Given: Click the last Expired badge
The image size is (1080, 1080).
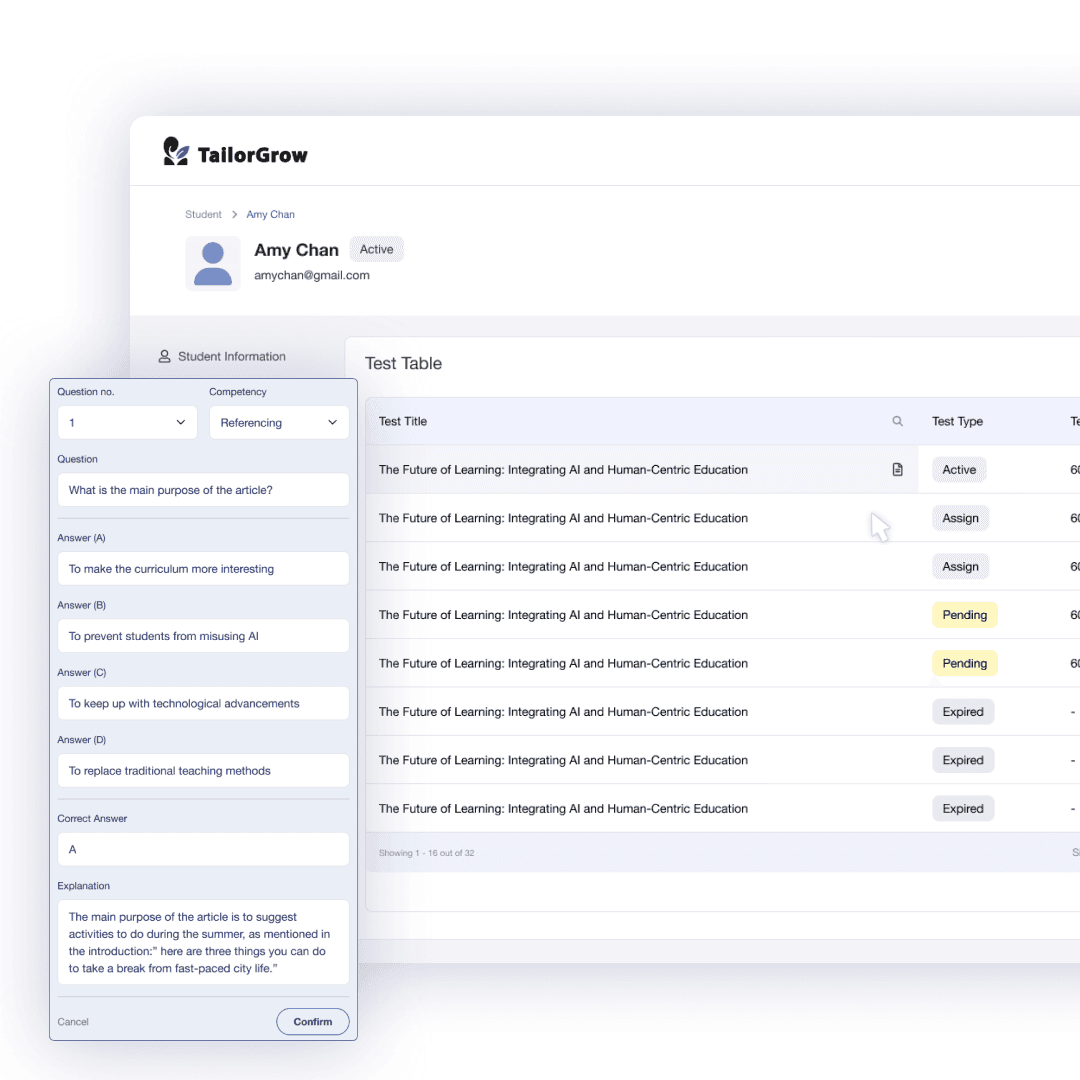Looking at the screenshot, I should click(963, 809).
